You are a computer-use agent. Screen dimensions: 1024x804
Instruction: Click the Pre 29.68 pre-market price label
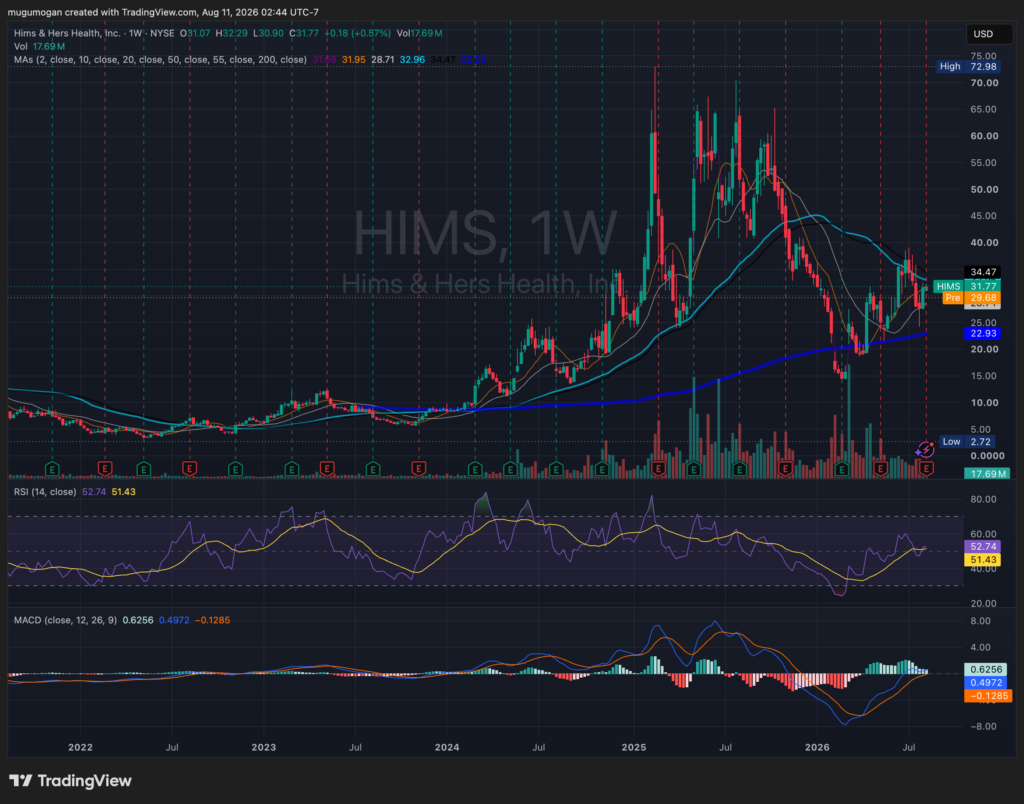click(972, 298)
